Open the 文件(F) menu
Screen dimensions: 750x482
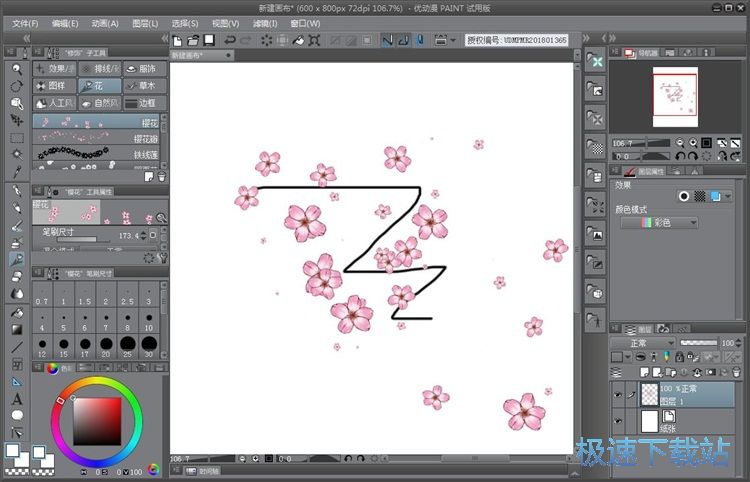pyautogui.click(x=25, y=23)
